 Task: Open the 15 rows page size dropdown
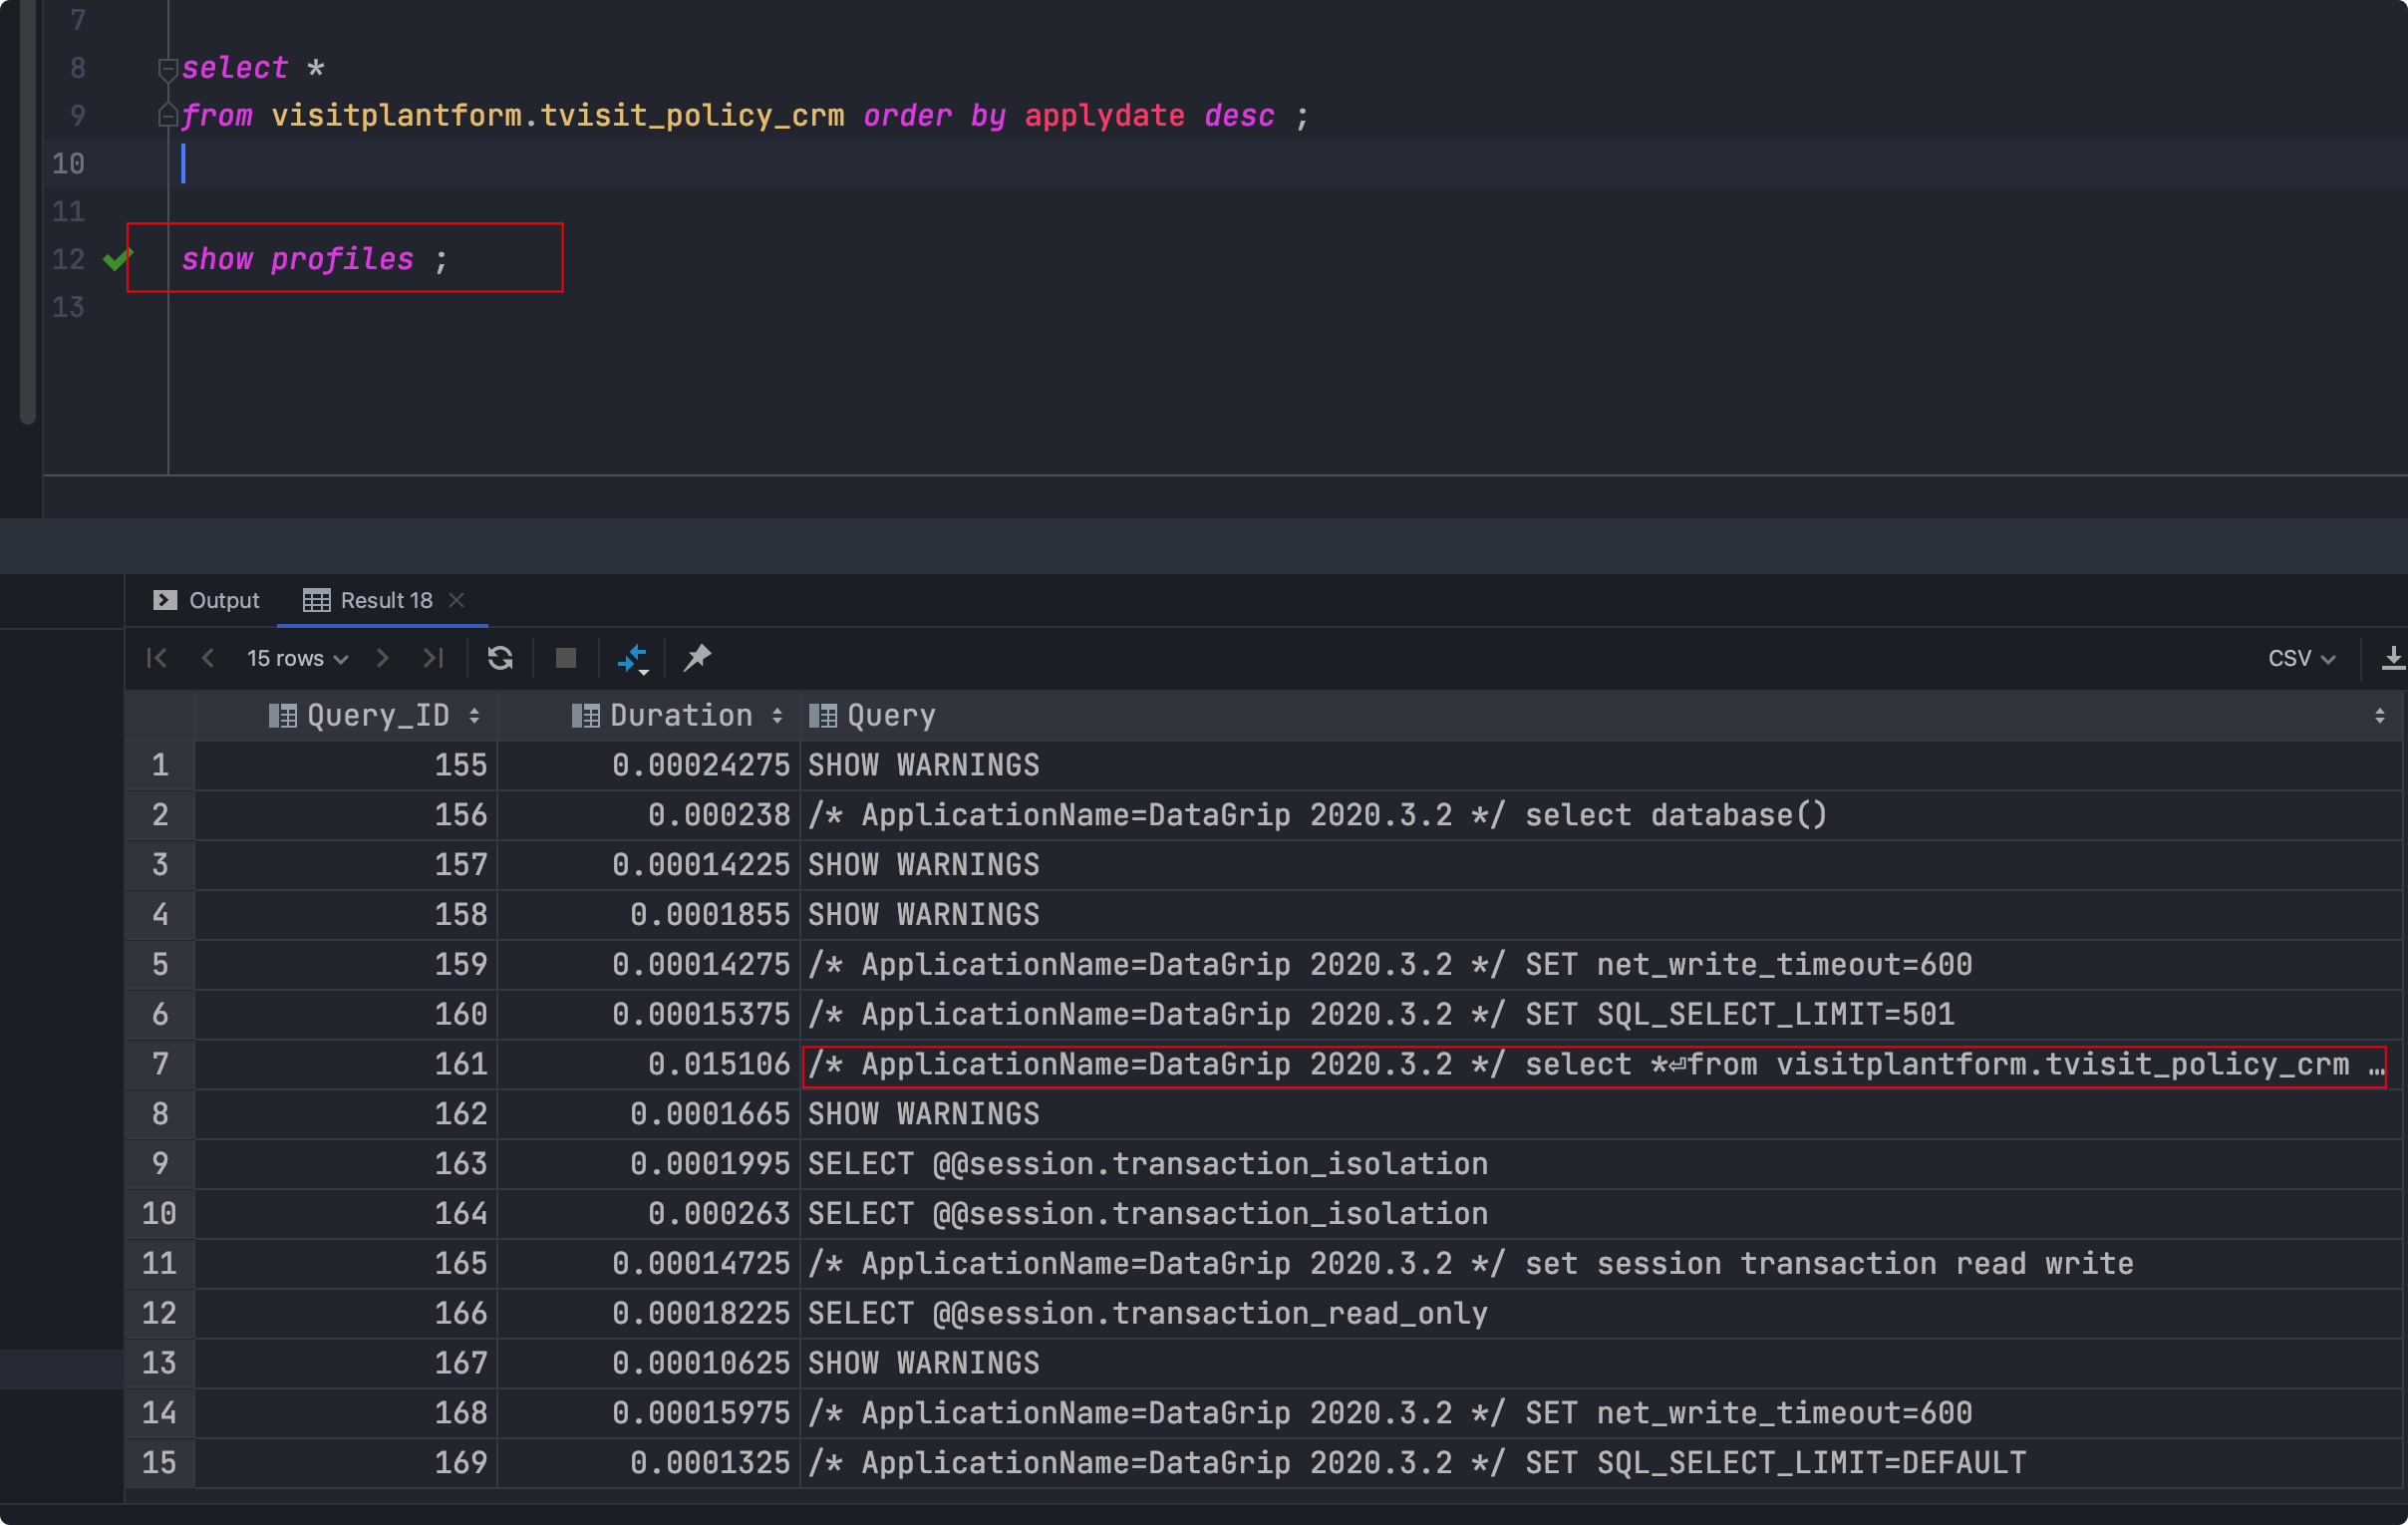tap(297, 658)
